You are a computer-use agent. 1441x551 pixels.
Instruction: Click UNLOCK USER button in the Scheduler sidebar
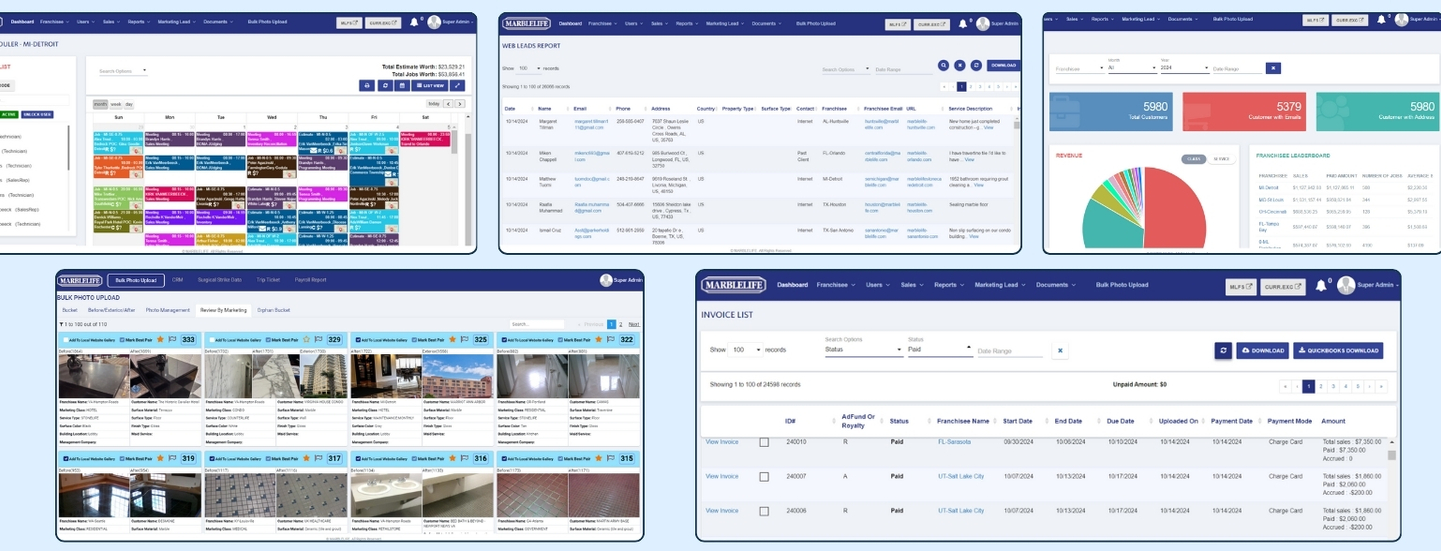point(37,114)
